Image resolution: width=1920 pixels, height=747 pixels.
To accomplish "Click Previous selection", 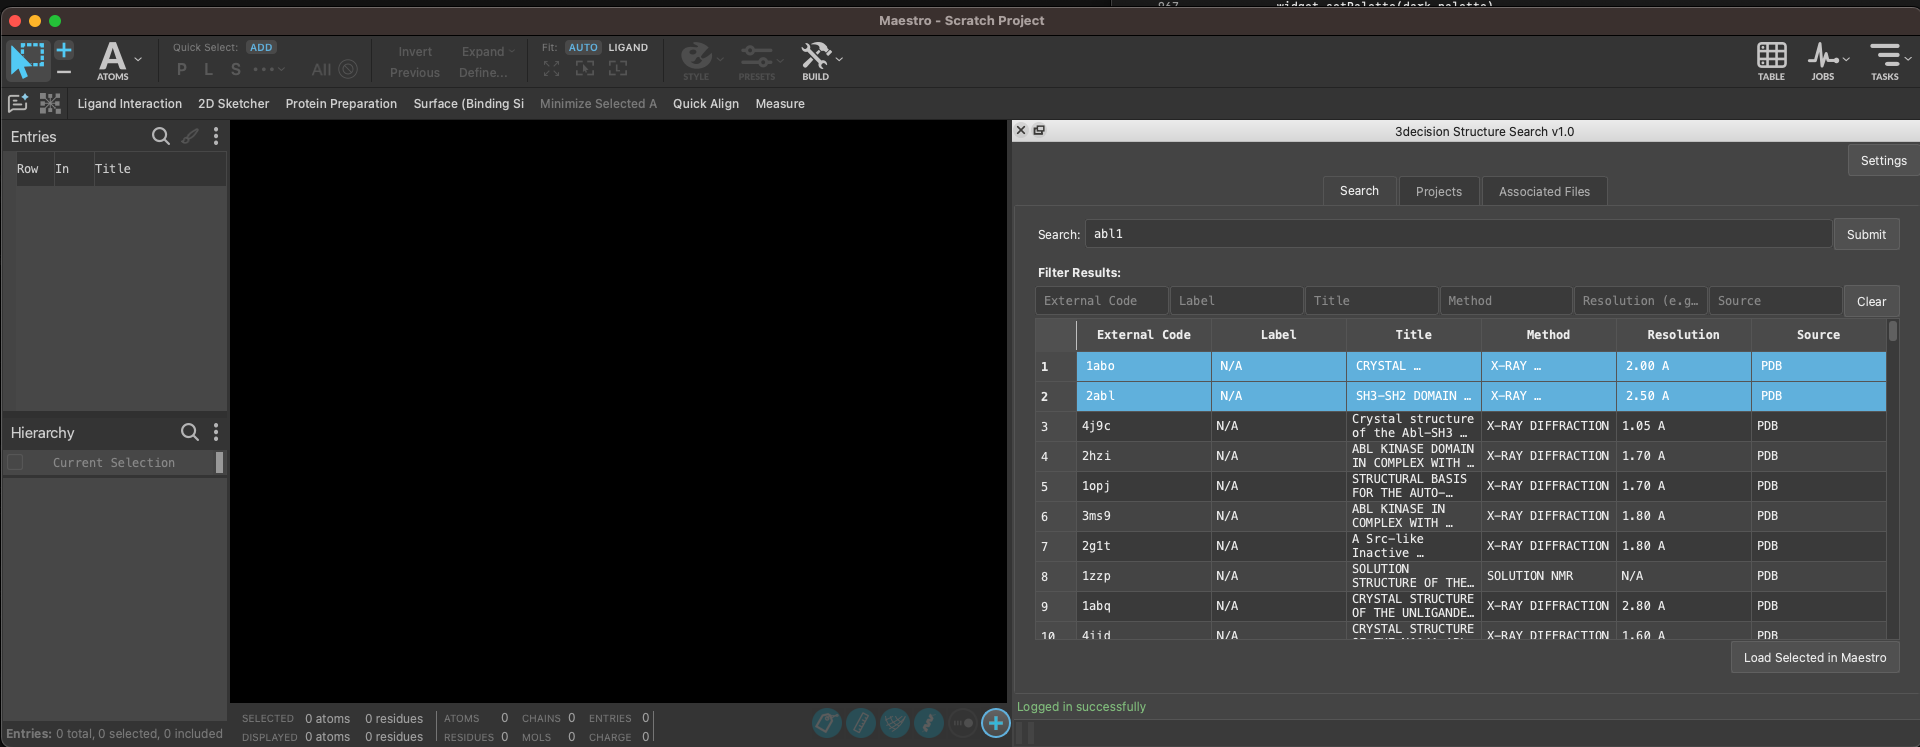I will point(415,73).
